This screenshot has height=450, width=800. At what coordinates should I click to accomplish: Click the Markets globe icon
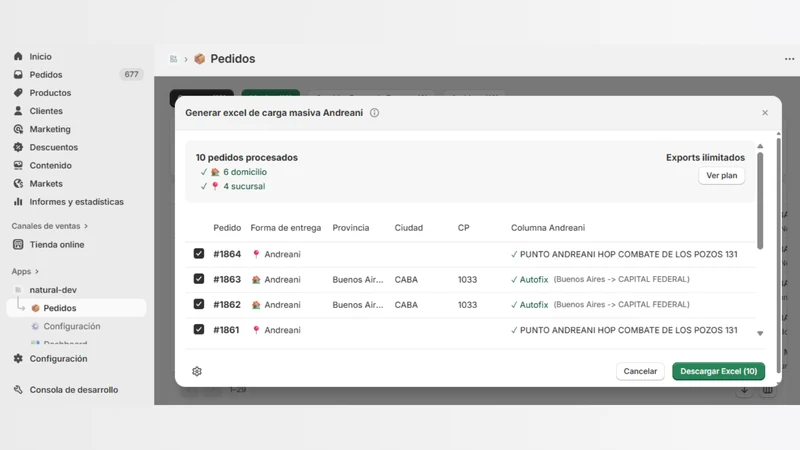click(18, 183)
